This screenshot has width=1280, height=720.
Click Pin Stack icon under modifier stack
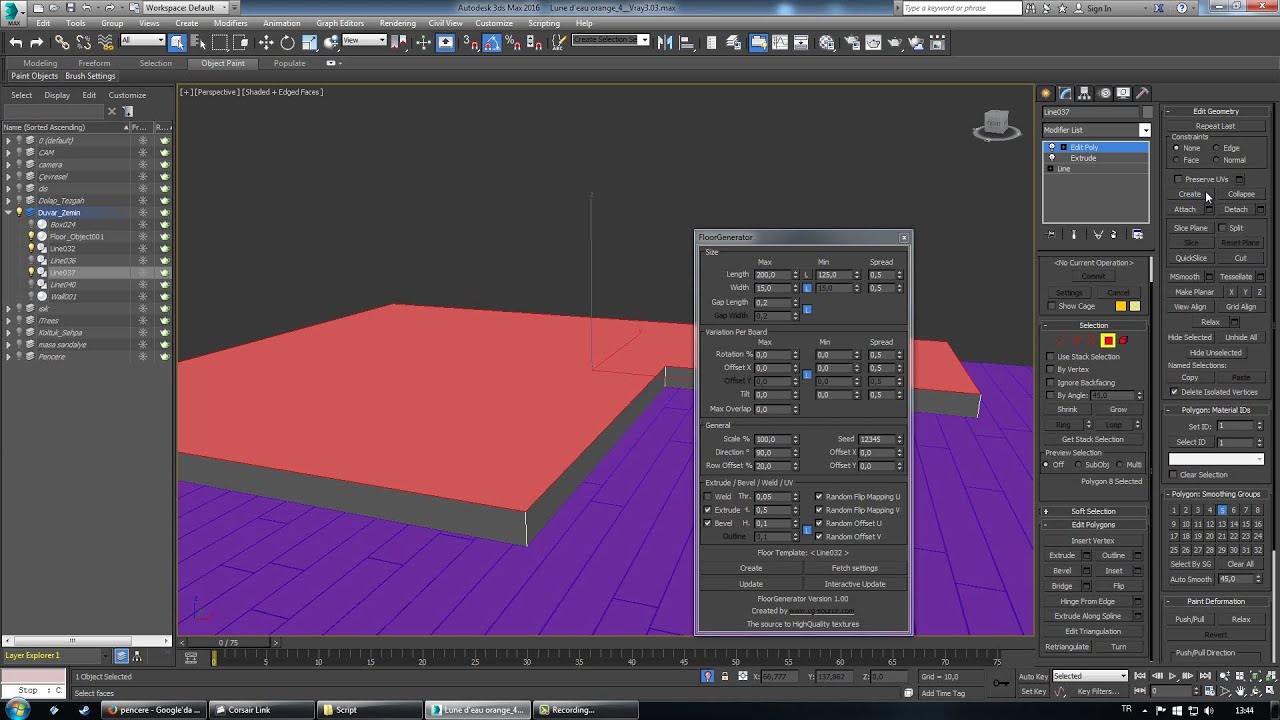click(x=1051, y=234)
